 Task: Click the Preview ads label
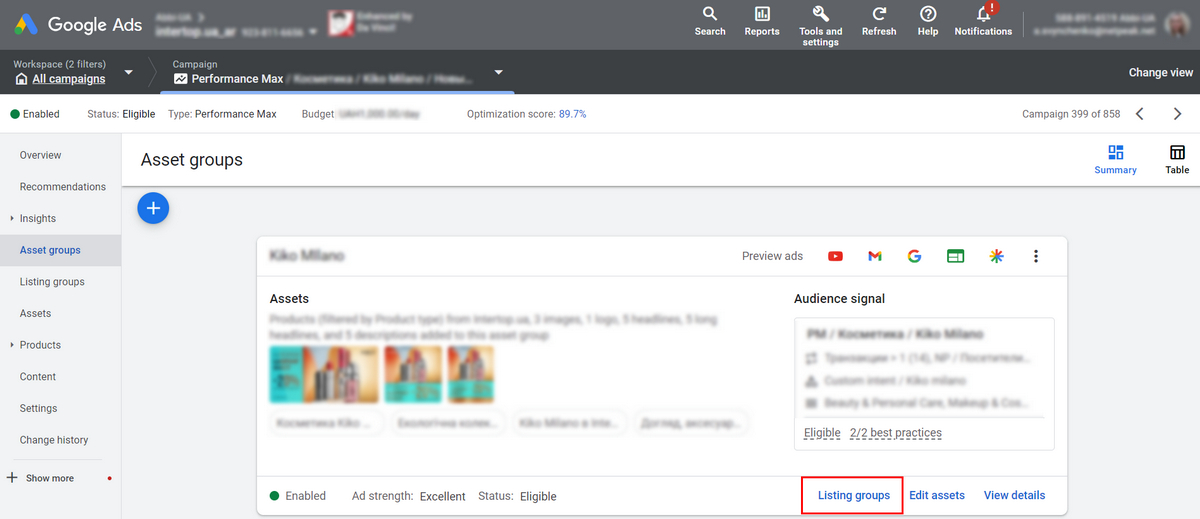pyautogui.click(x=772, y=256)
